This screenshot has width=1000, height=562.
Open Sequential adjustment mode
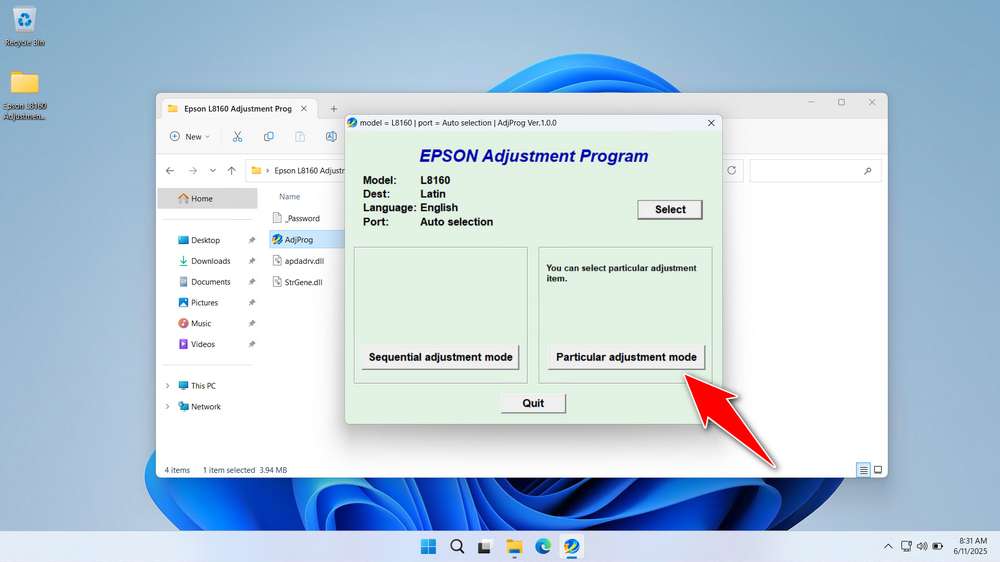point(441,357)
